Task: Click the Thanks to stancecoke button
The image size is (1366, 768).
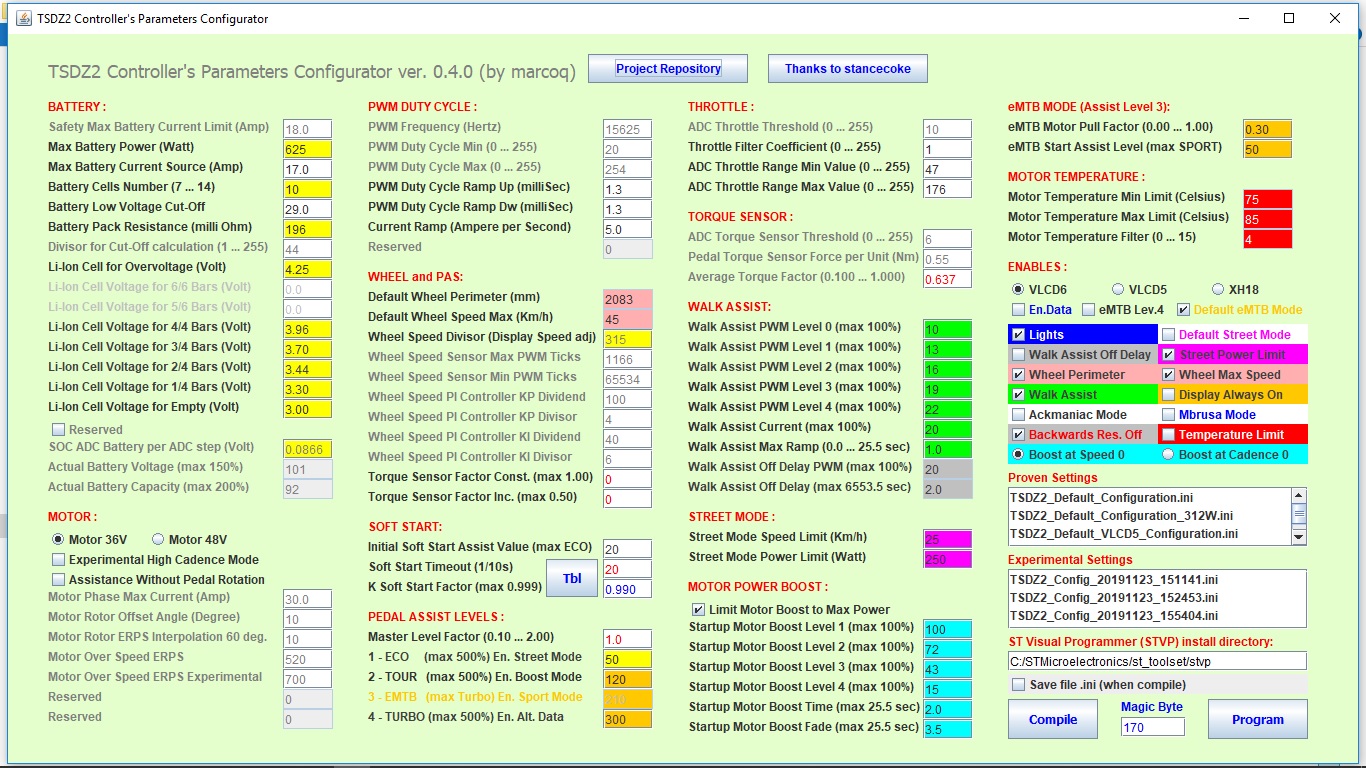Action: point(848,68)
